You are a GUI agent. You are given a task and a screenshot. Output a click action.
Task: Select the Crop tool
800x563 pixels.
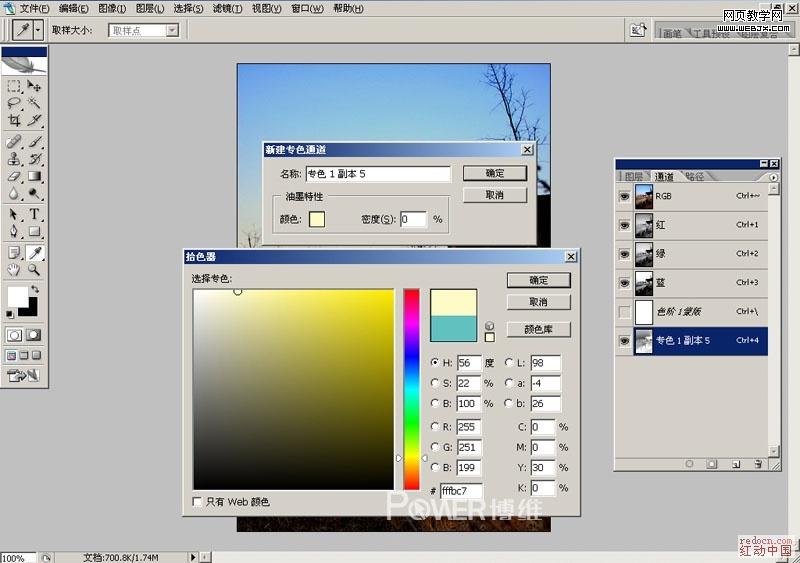[14, 120]
